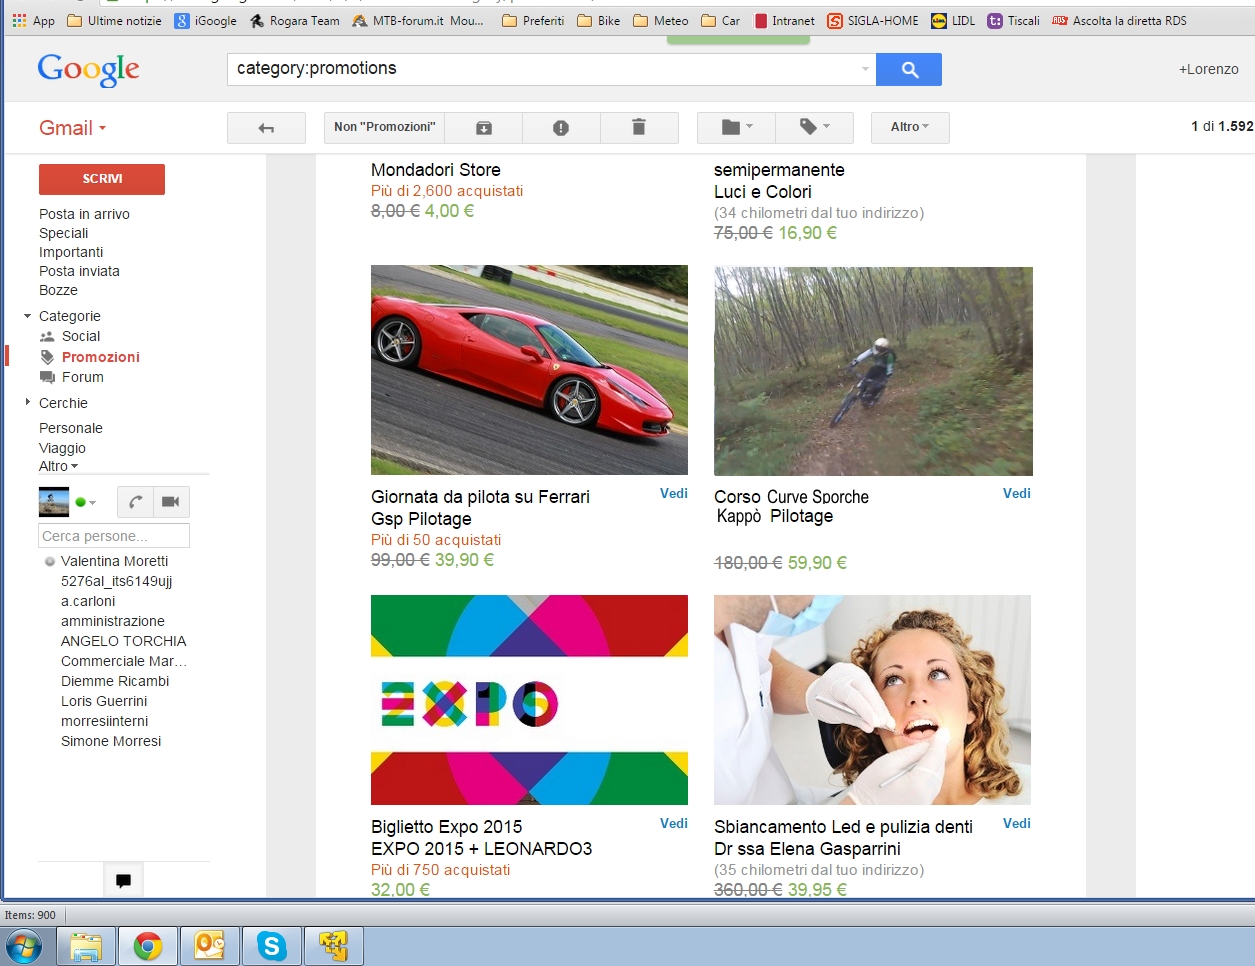This screenshot has width=1255, height=966.
Task: Open the Altro toolbar dropdown
Action: (910, 127)
